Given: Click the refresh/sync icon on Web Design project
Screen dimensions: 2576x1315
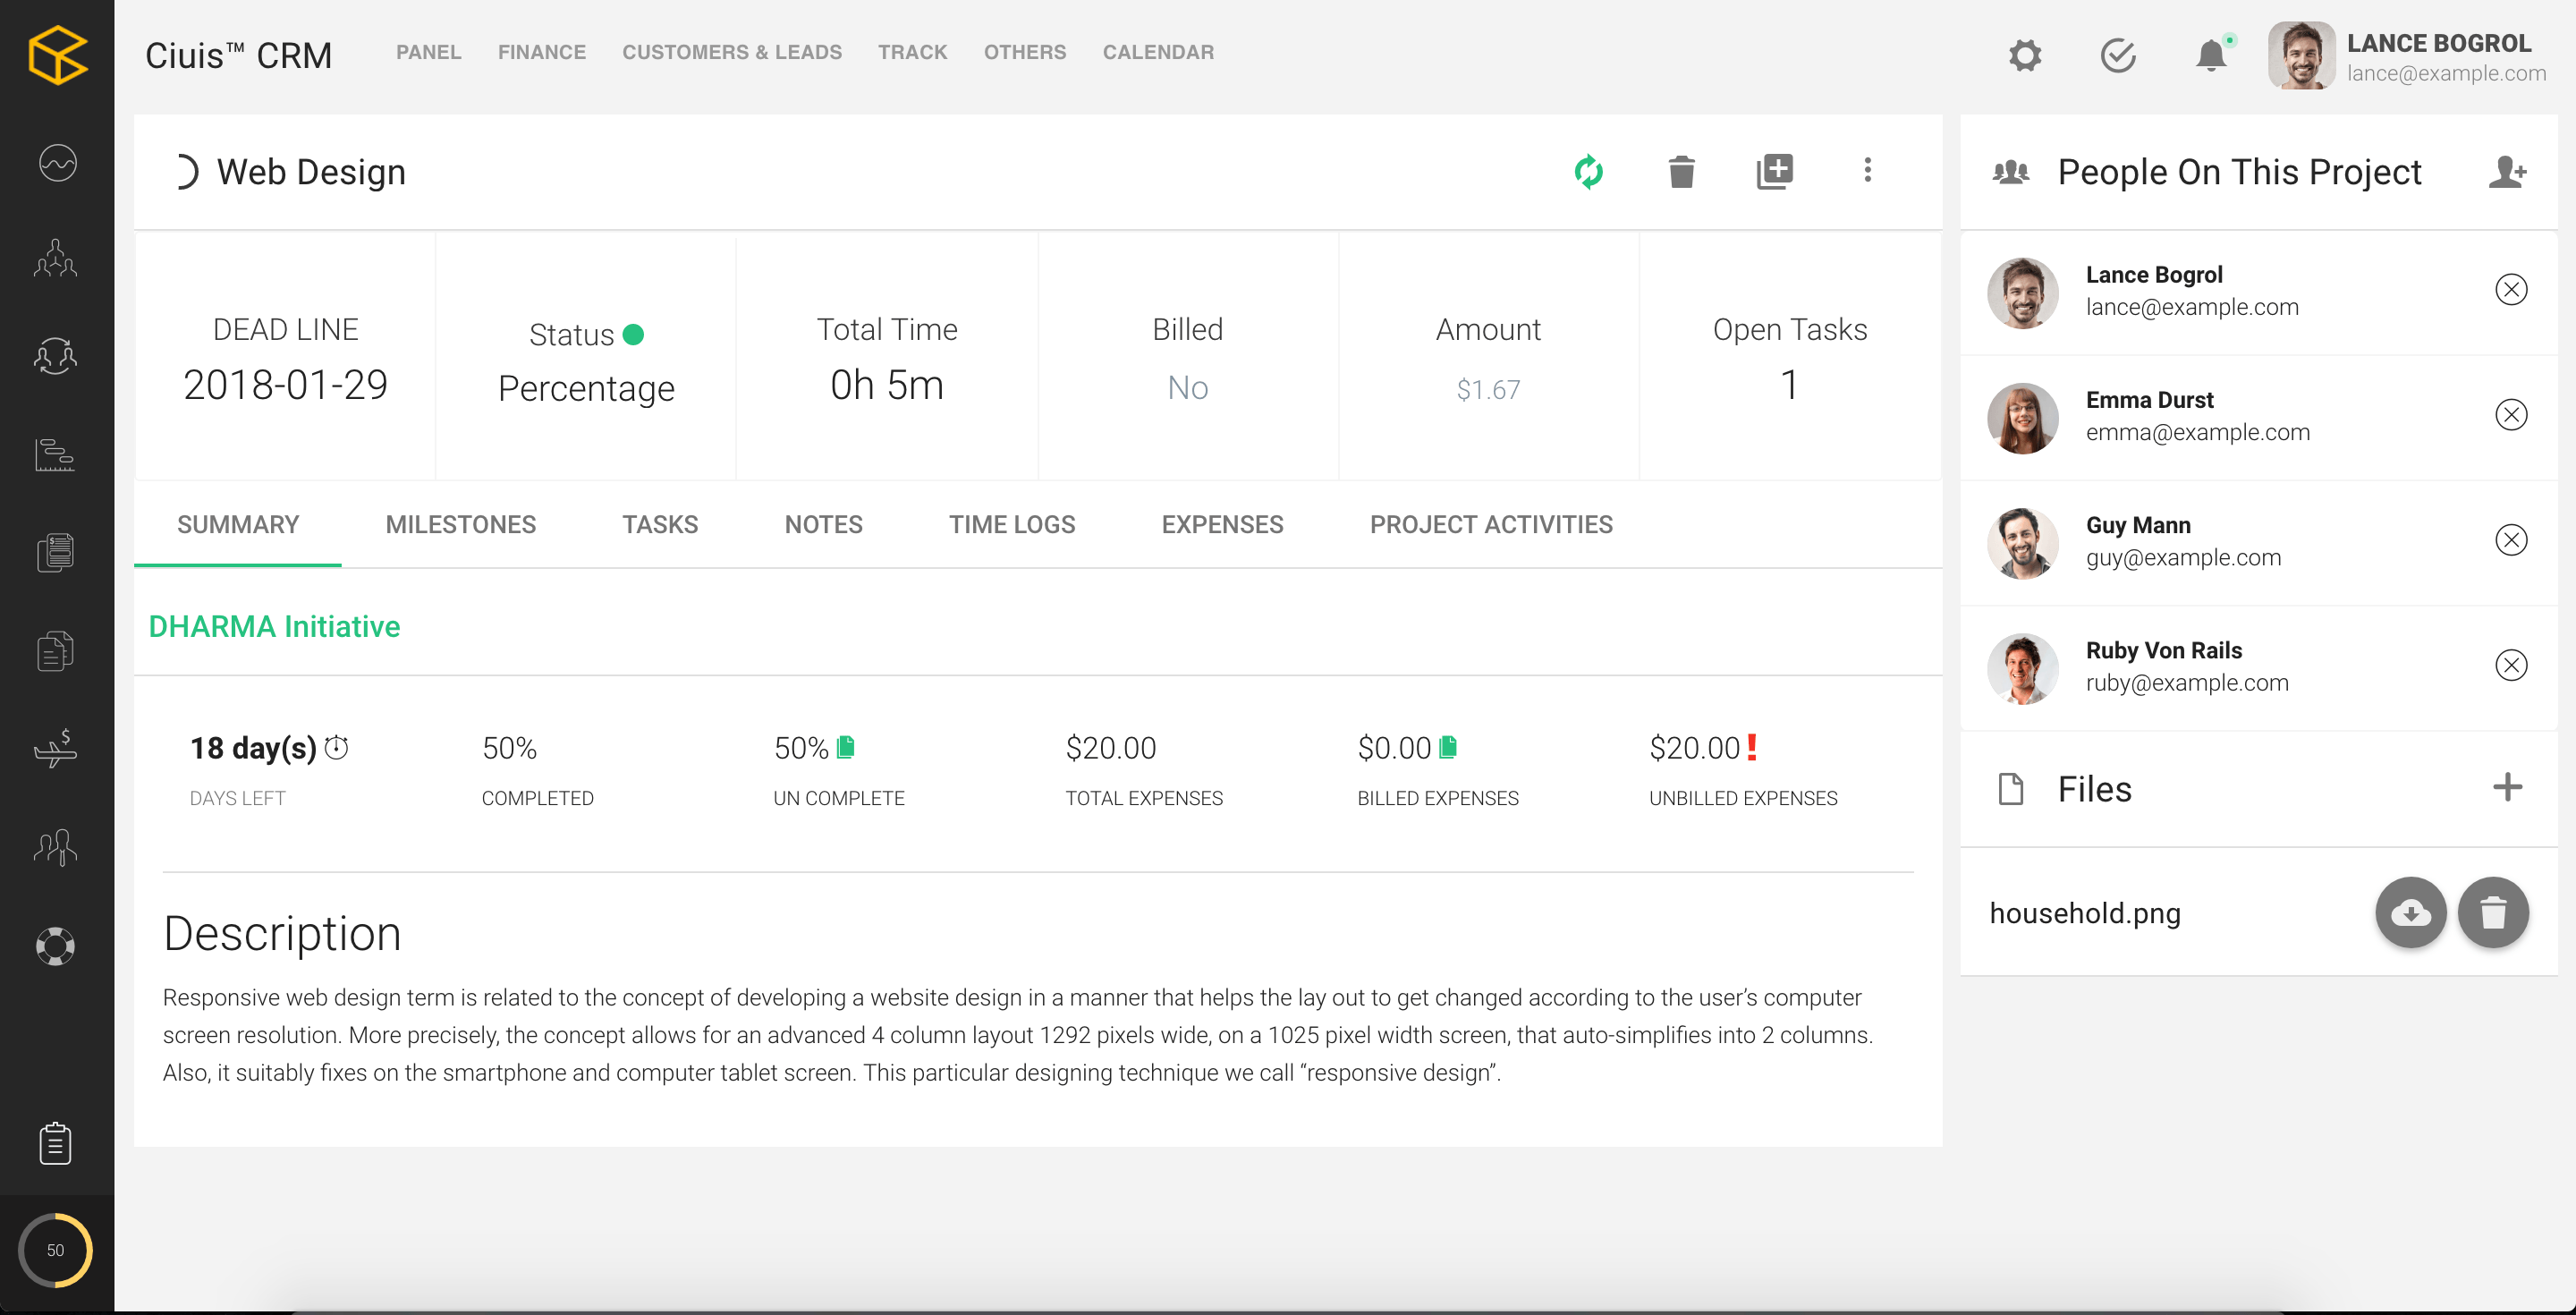Looking at the screenshot, I should [1589, 171].
